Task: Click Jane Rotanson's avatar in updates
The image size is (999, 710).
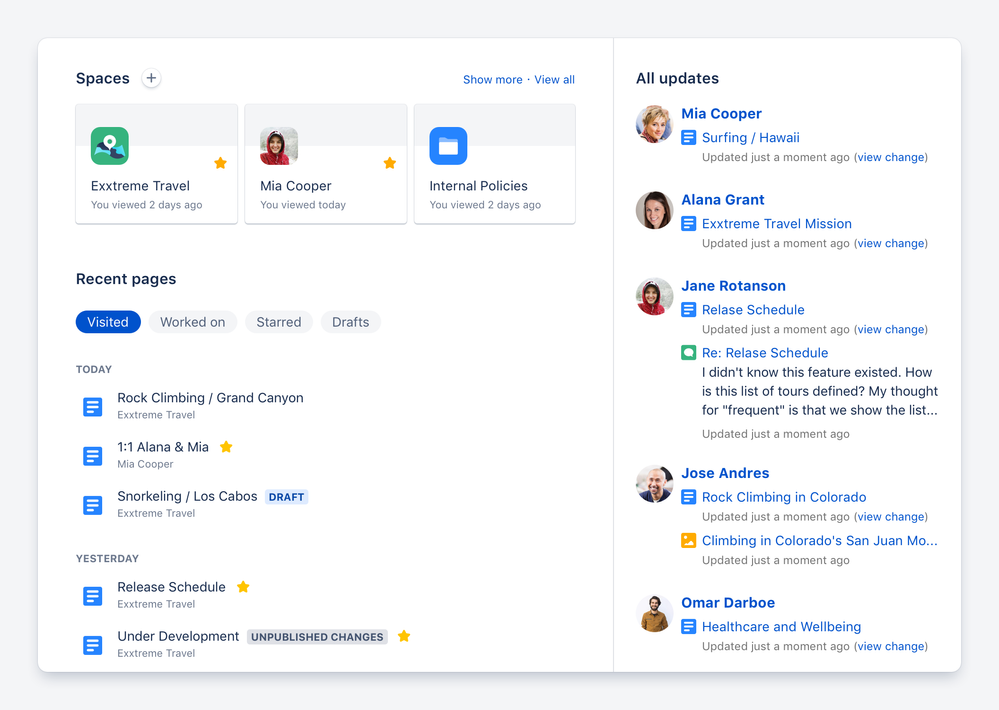Action: tap(654, 296)
